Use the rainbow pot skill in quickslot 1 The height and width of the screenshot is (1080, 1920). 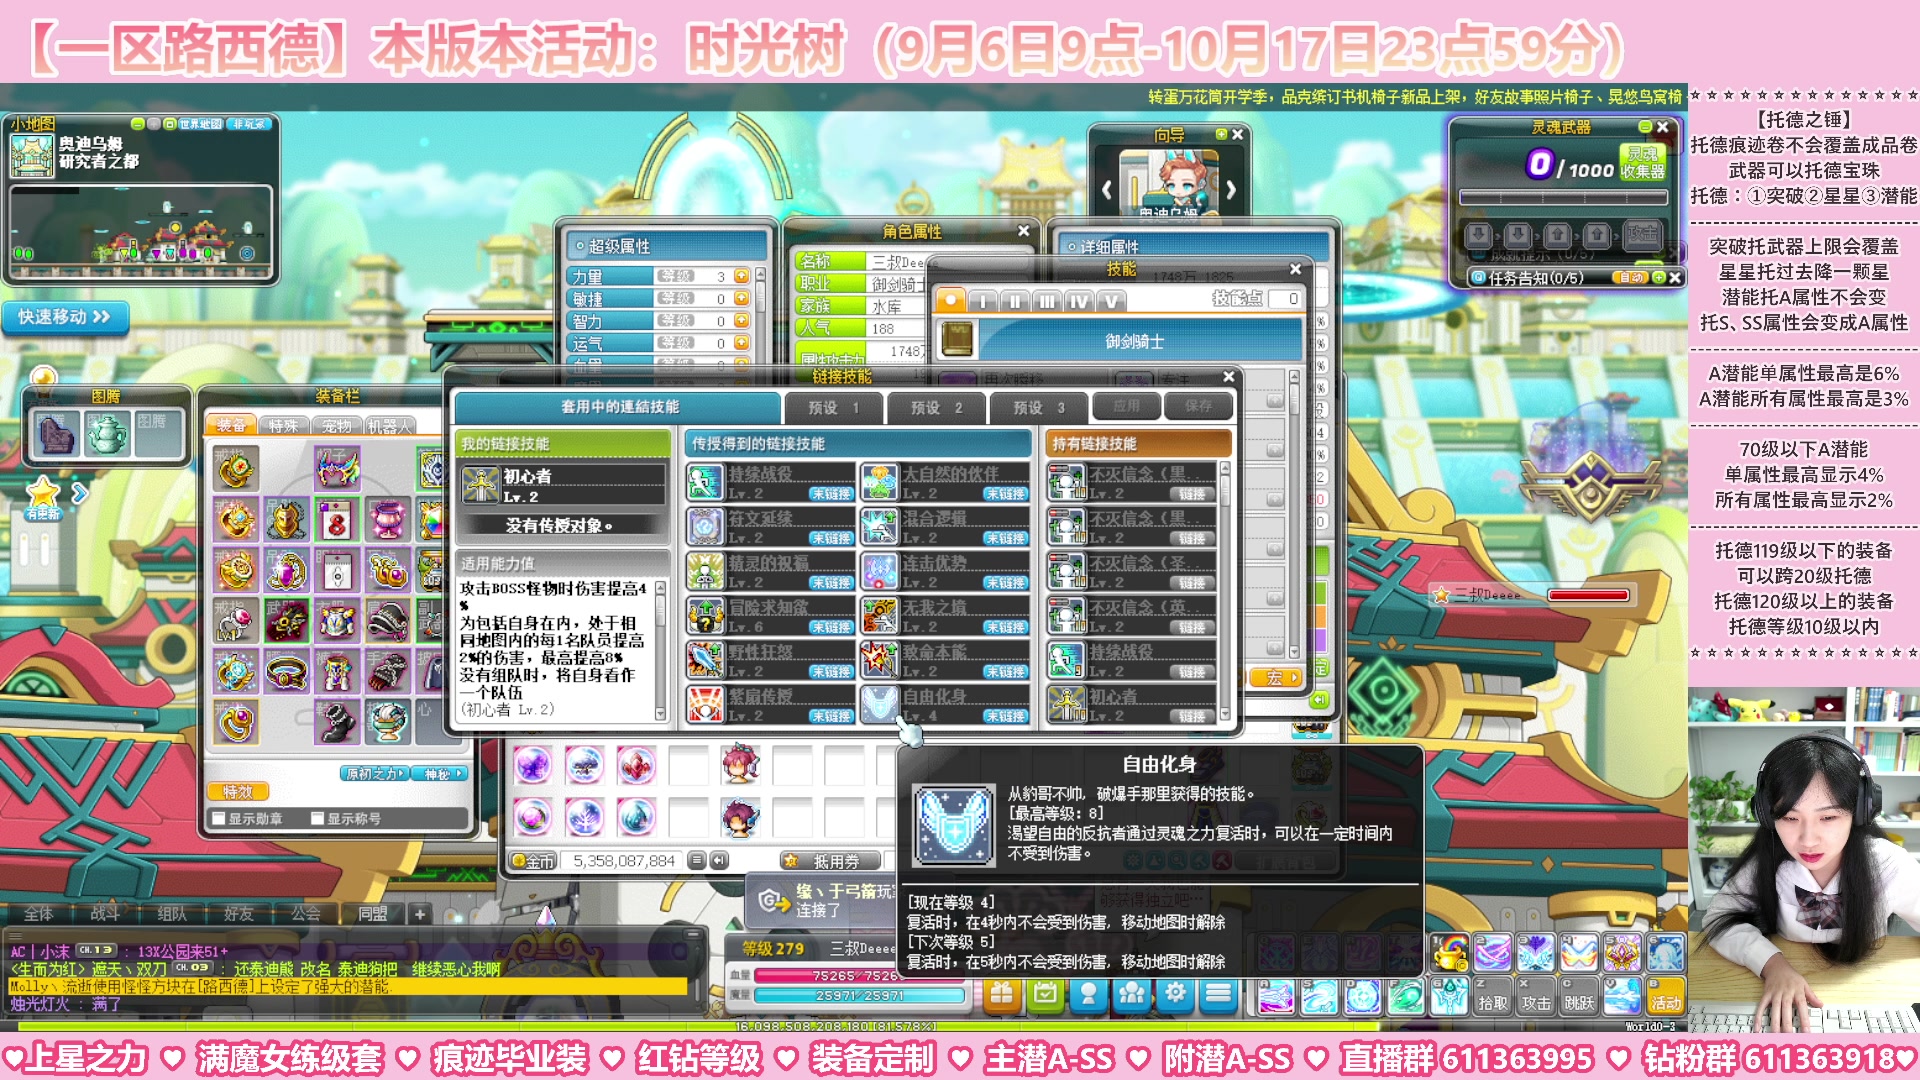[1449, 953]
